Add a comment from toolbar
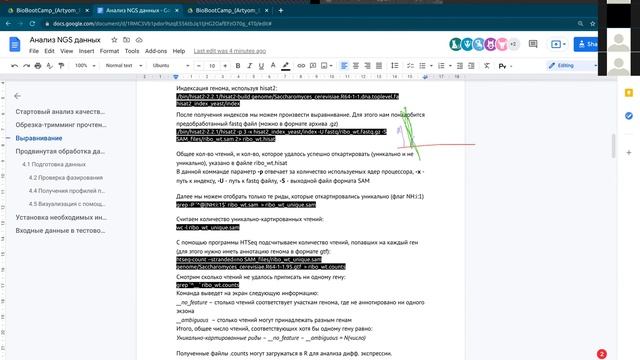 pyautogui.click(x=313, y=66)
